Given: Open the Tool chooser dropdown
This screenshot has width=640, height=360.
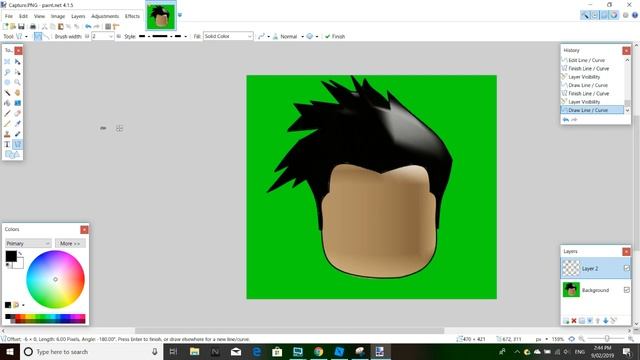Looking at the screenshot, I should [x=22, y=36].
